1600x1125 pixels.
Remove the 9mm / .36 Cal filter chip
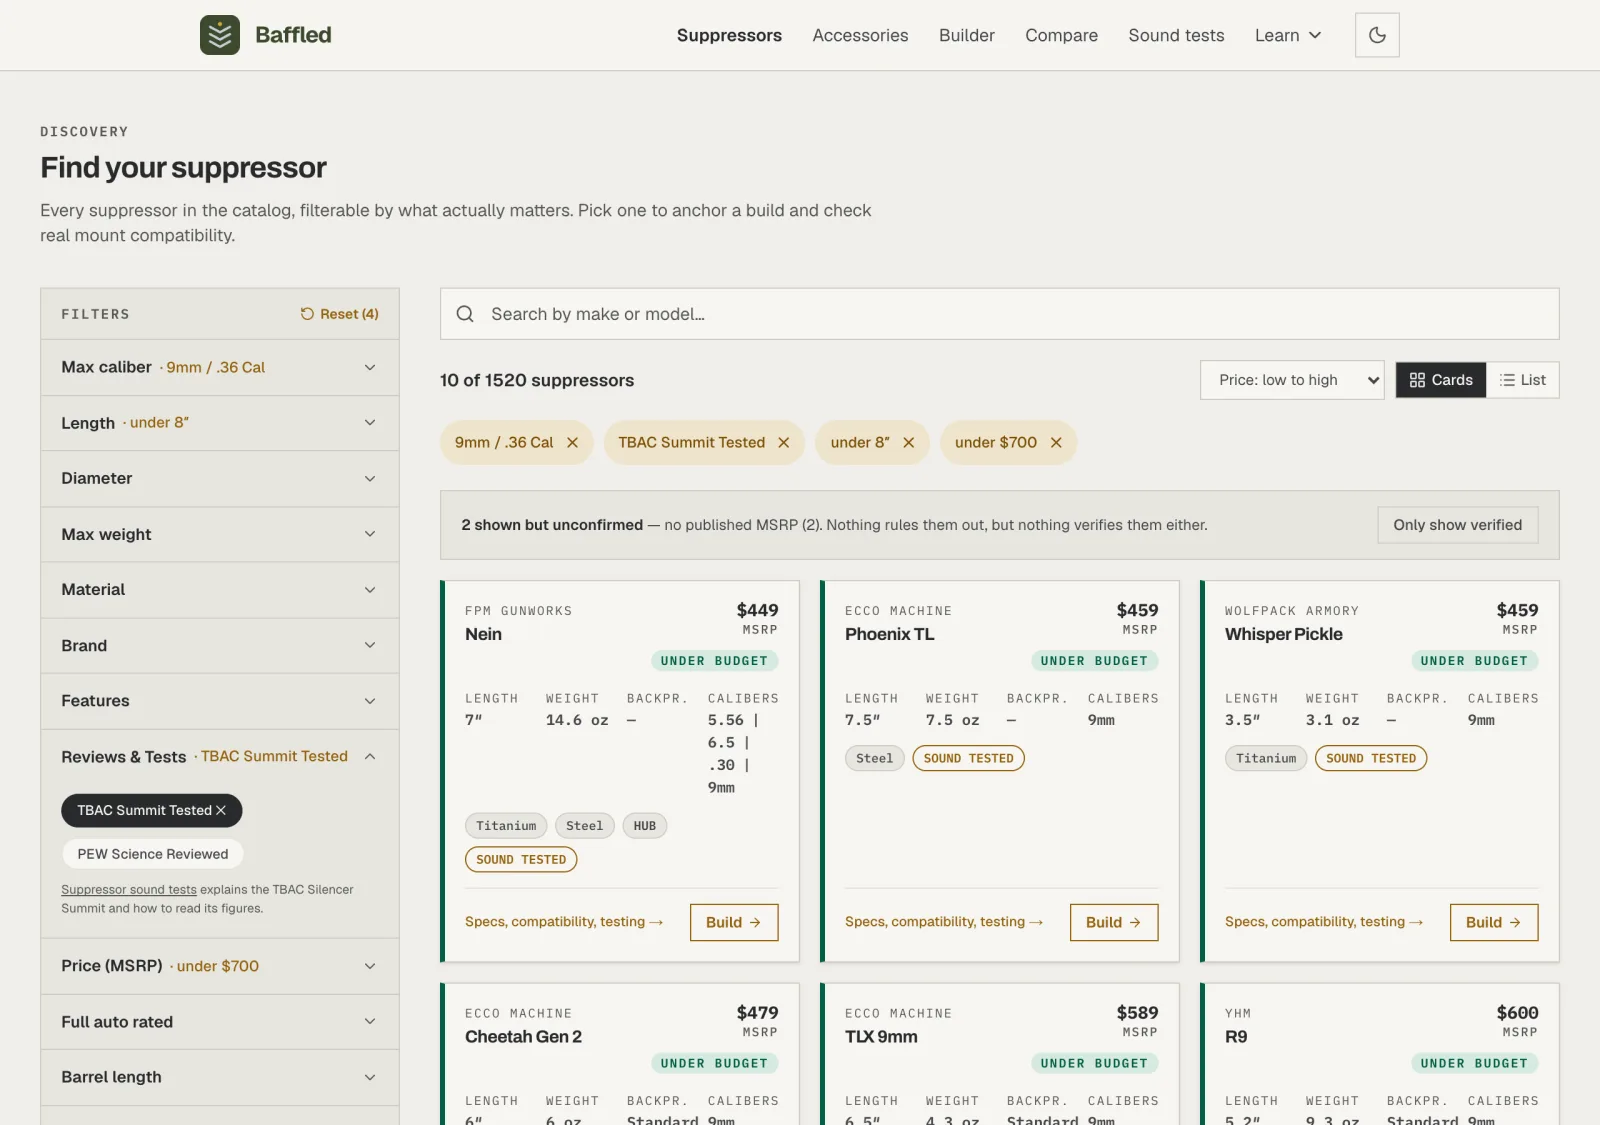click(x=572, y=442)
